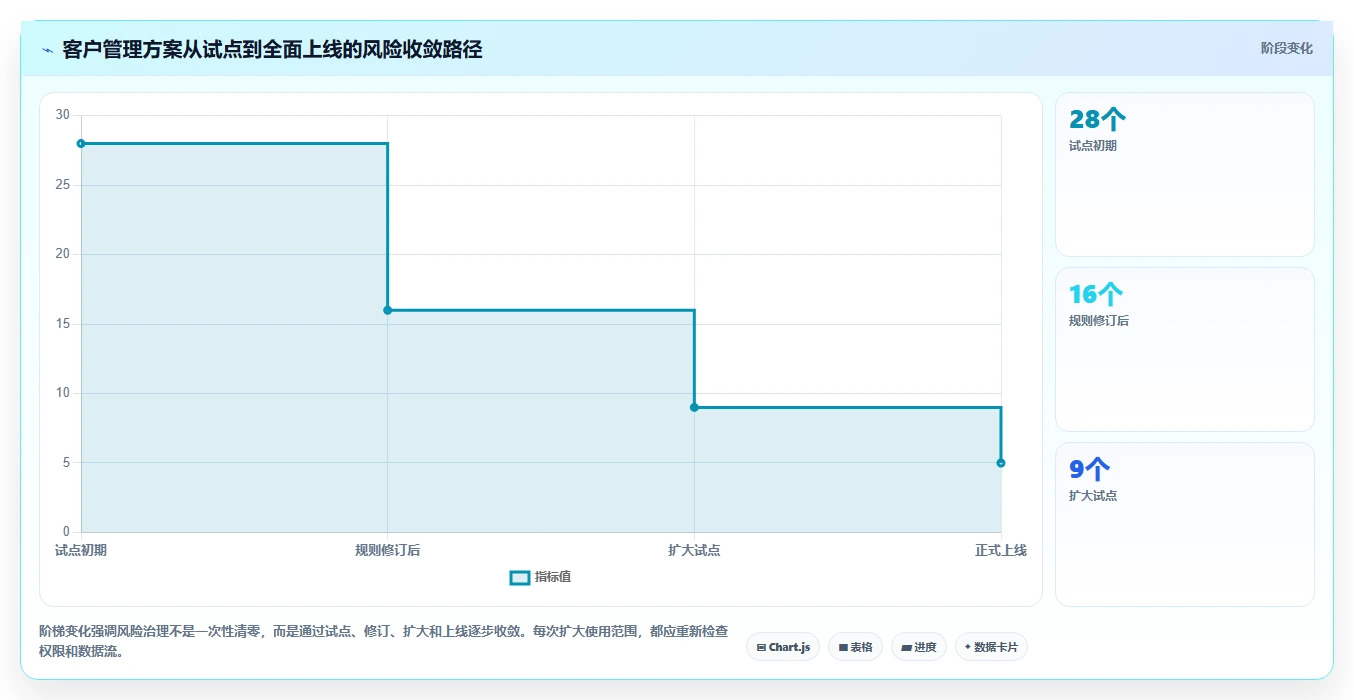Click the chart title 客户管理方案从试点到全面上线的风险收敛路径
The width and height of the screenshot is (1354, 700).
[272, 49]
